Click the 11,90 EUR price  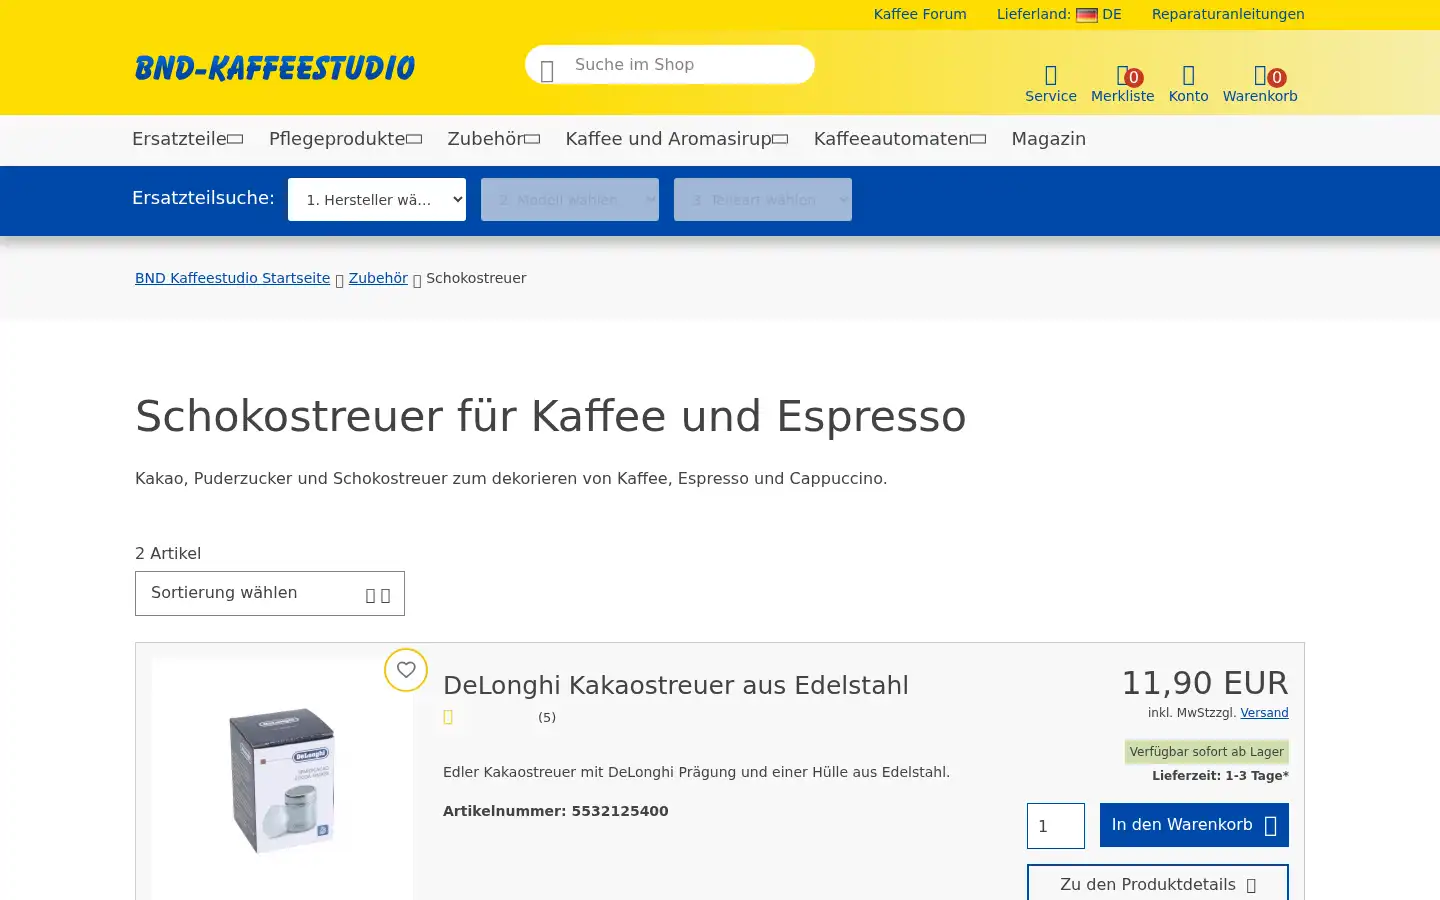pyautogui.click(x=1205, y=683)
